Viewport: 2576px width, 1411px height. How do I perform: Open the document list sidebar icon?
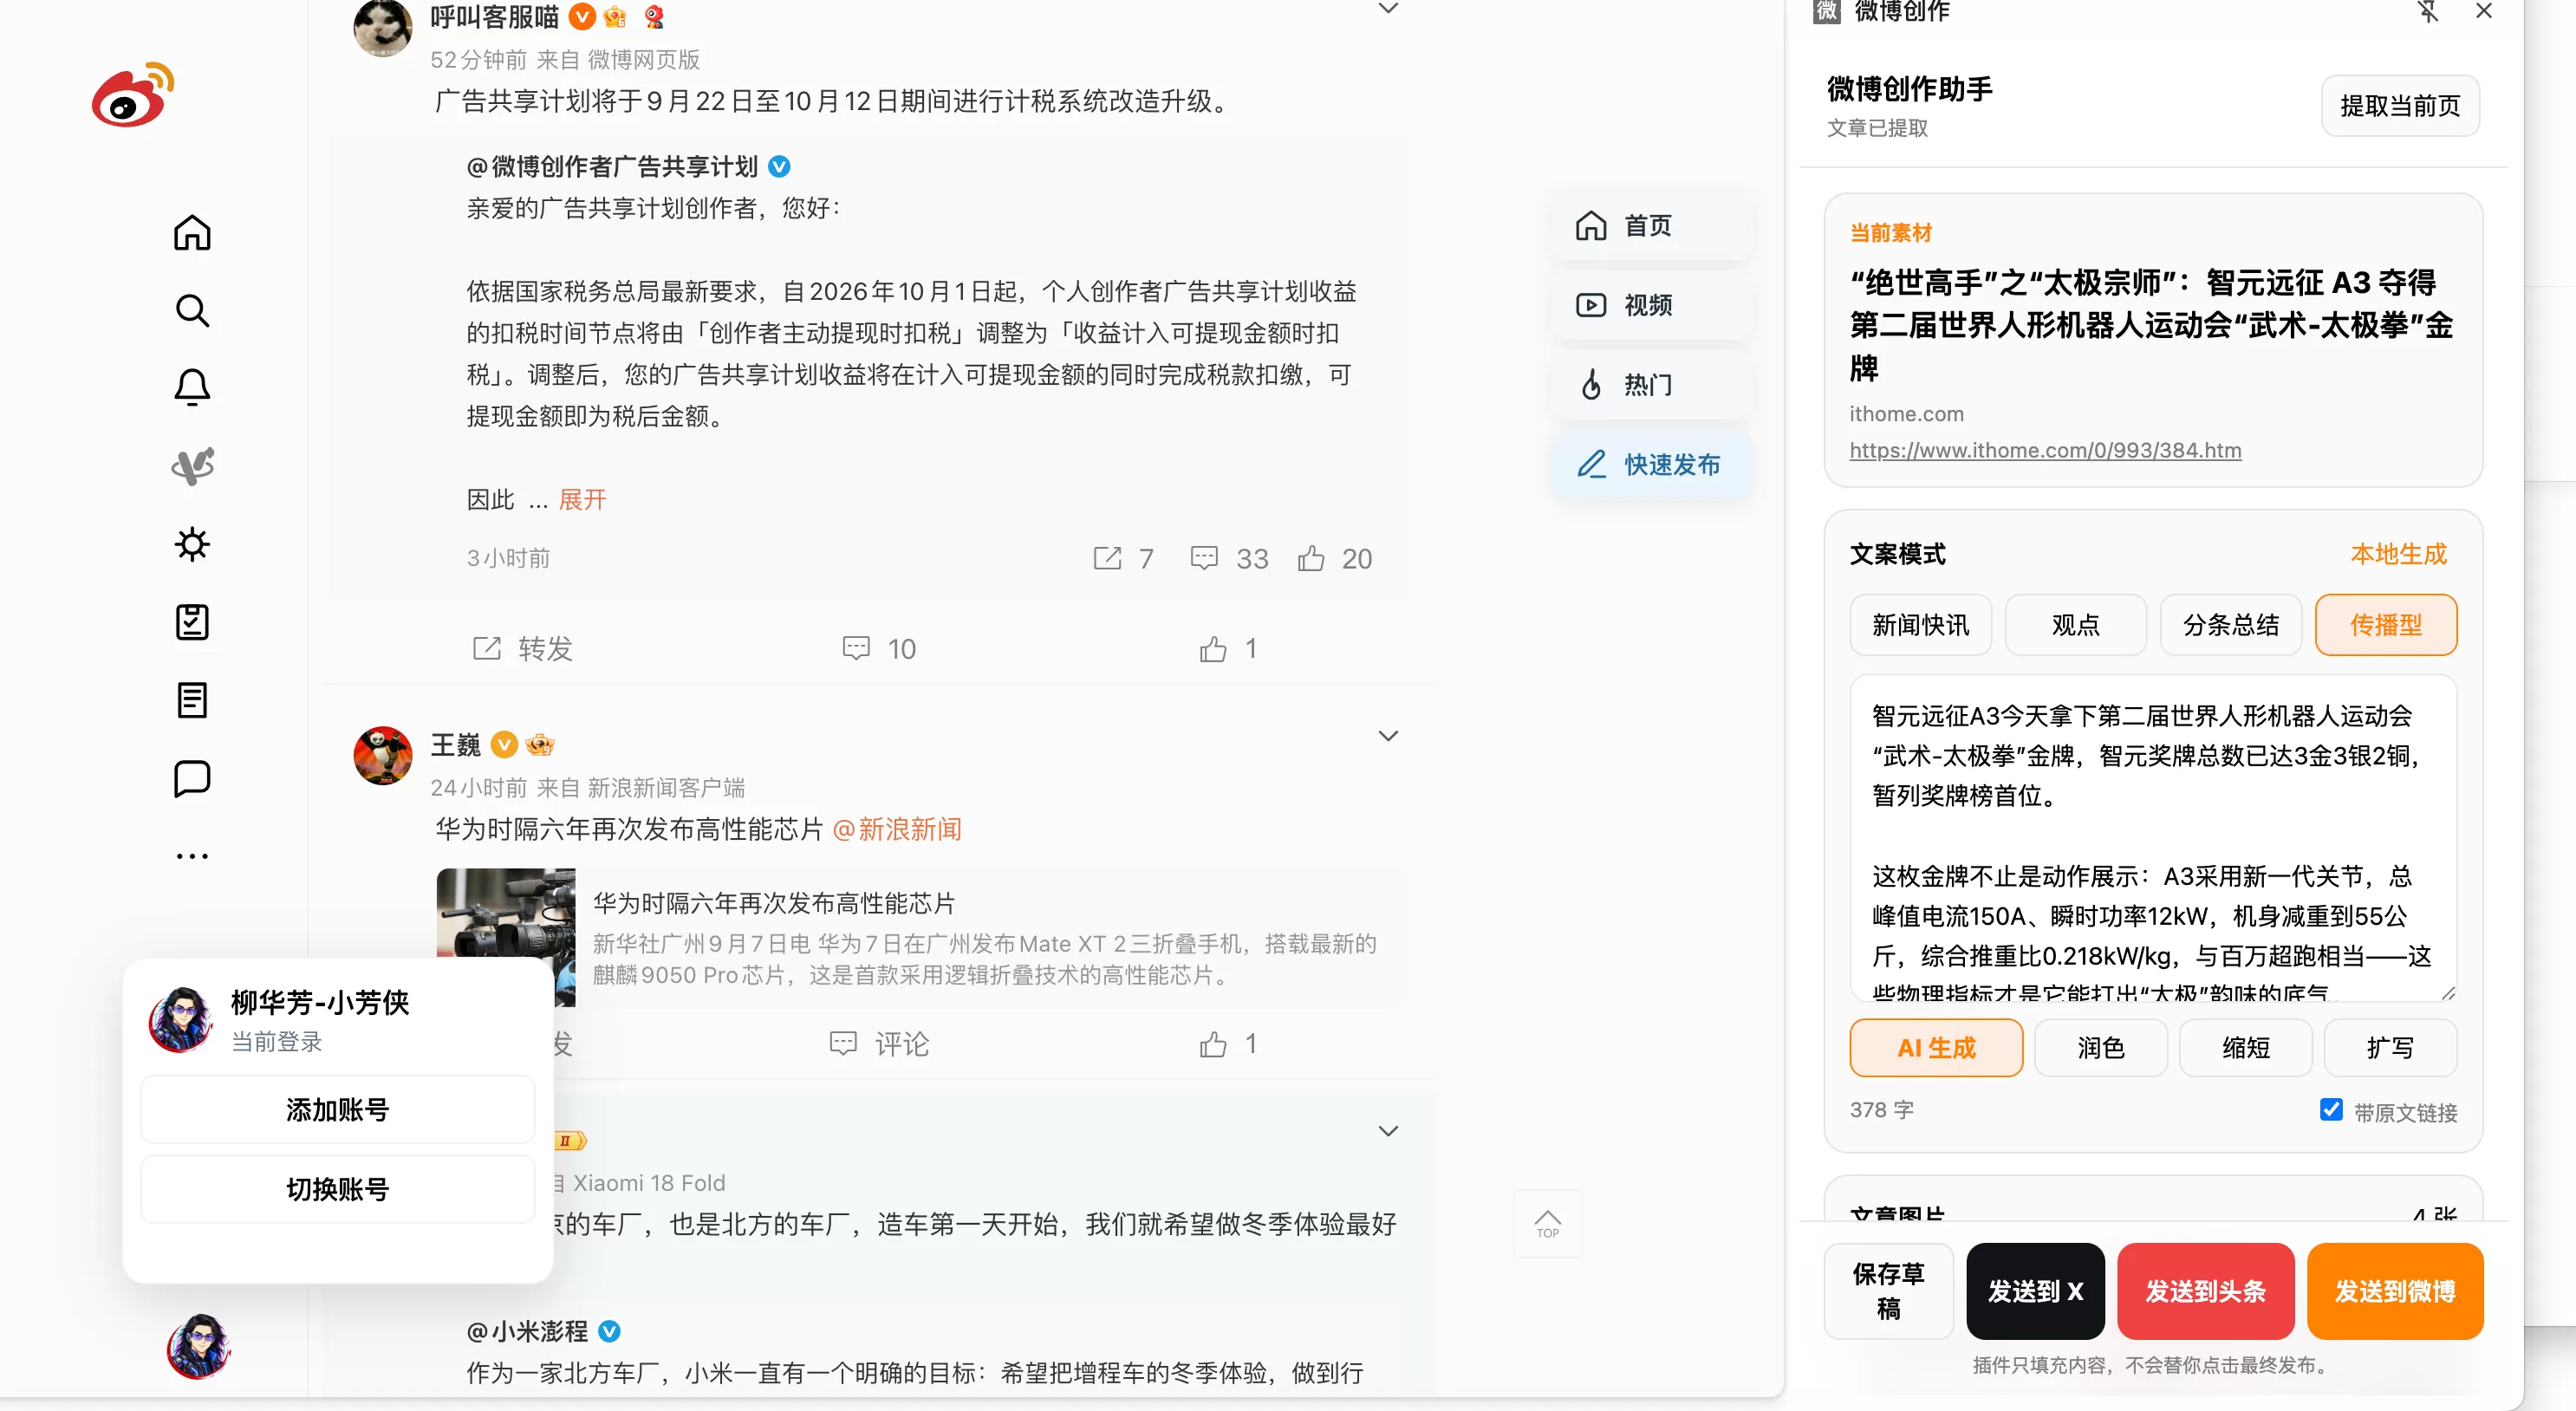coord(192,700)
